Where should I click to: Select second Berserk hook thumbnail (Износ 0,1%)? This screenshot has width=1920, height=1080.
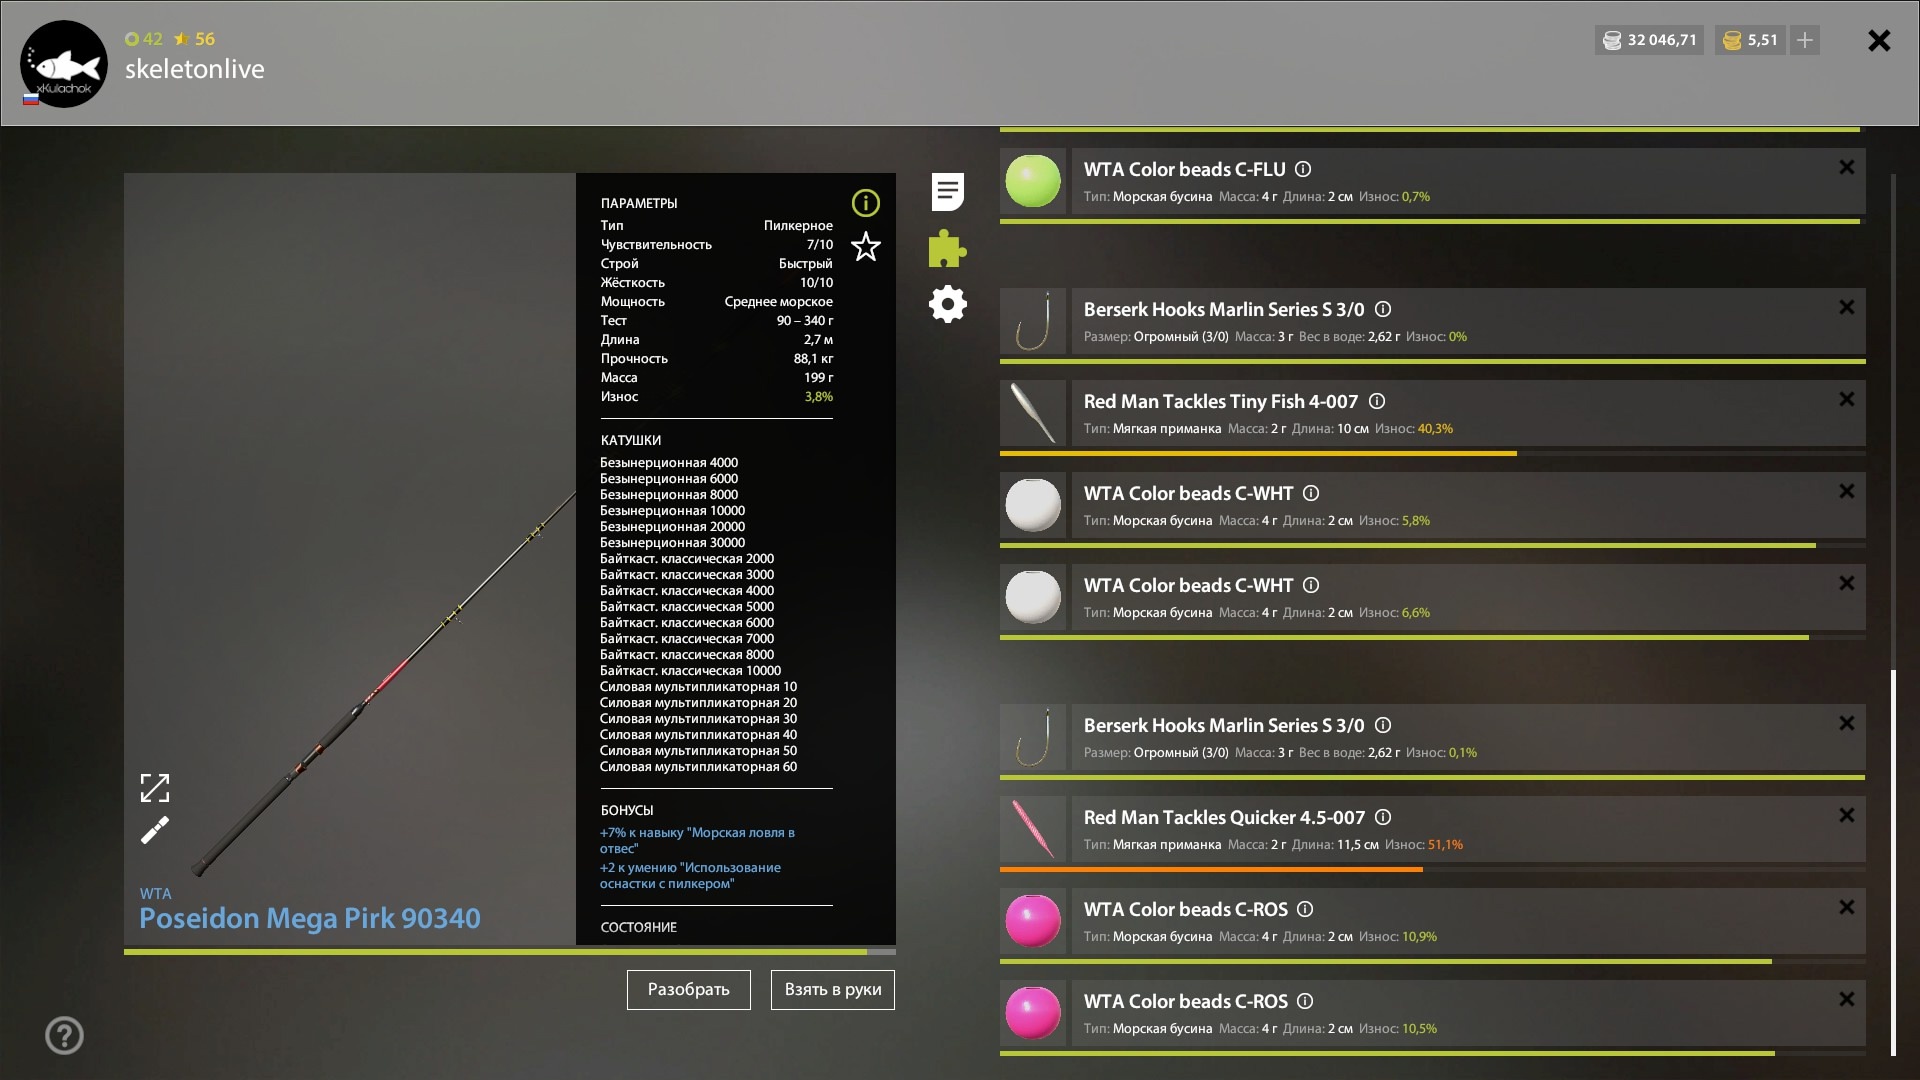click(x=1033, y=737)
